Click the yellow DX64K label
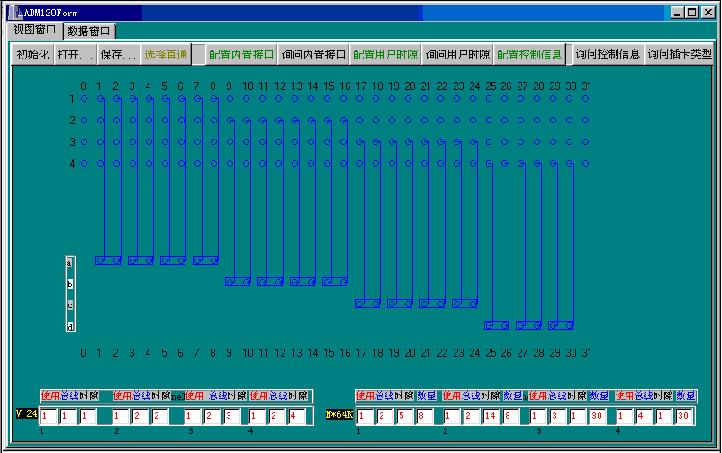Screen dimensions: 722x453 pyautogui.click(x=340, y=414)
